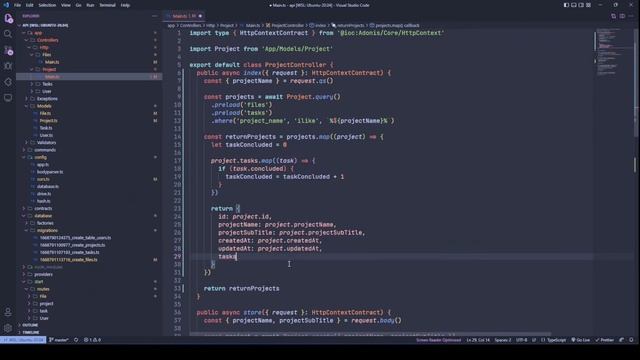Open the Source Control view

[8, 51]
